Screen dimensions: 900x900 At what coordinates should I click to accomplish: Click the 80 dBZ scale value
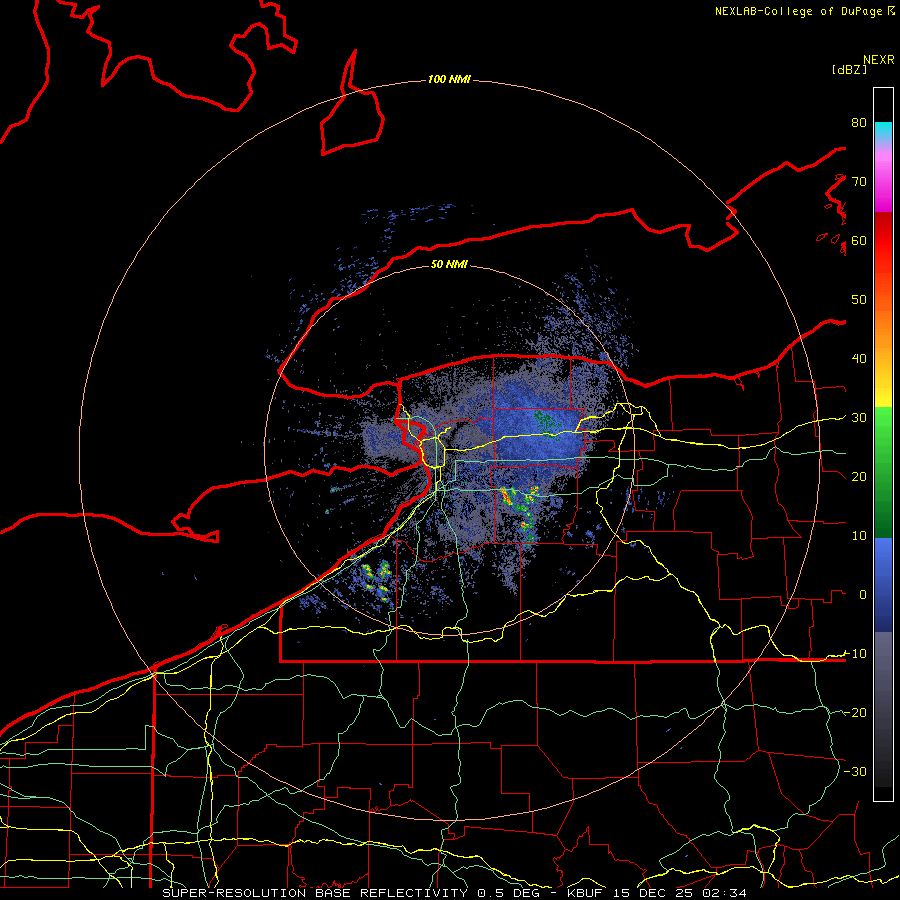tap(859, 123)
